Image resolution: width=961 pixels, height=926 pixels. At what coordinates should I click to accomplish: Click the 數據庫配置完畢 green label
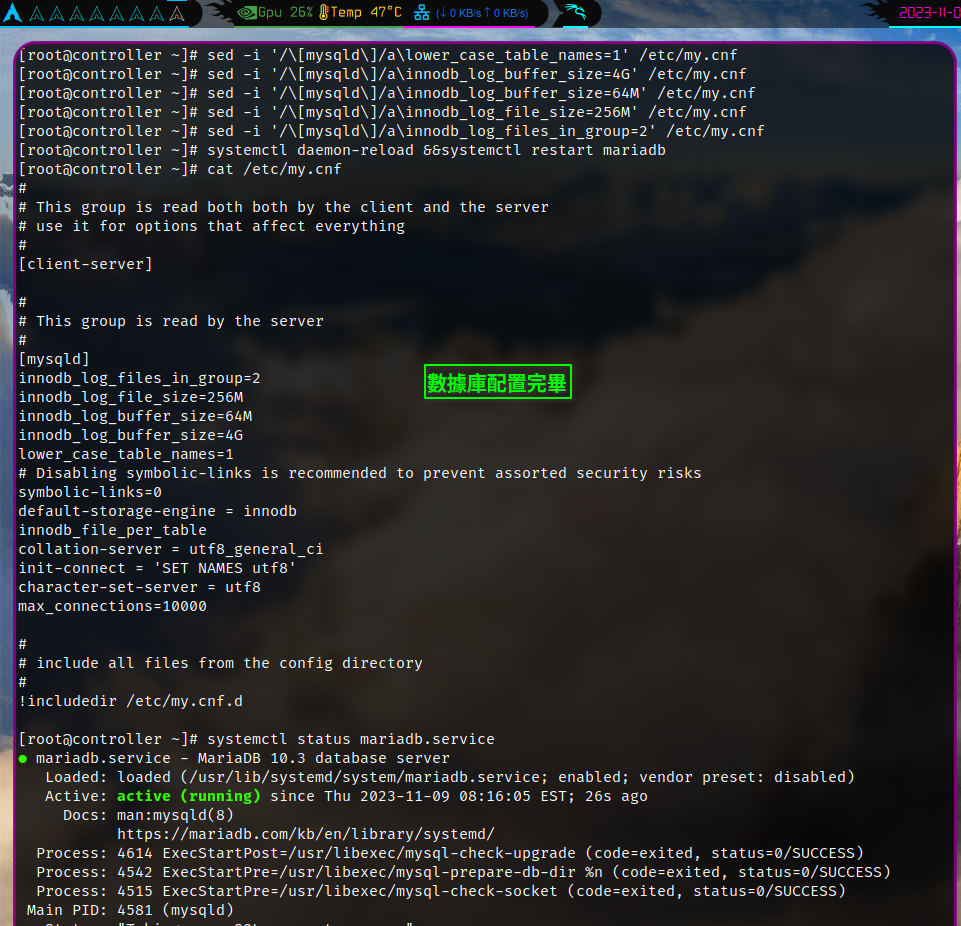pos(497,381)
